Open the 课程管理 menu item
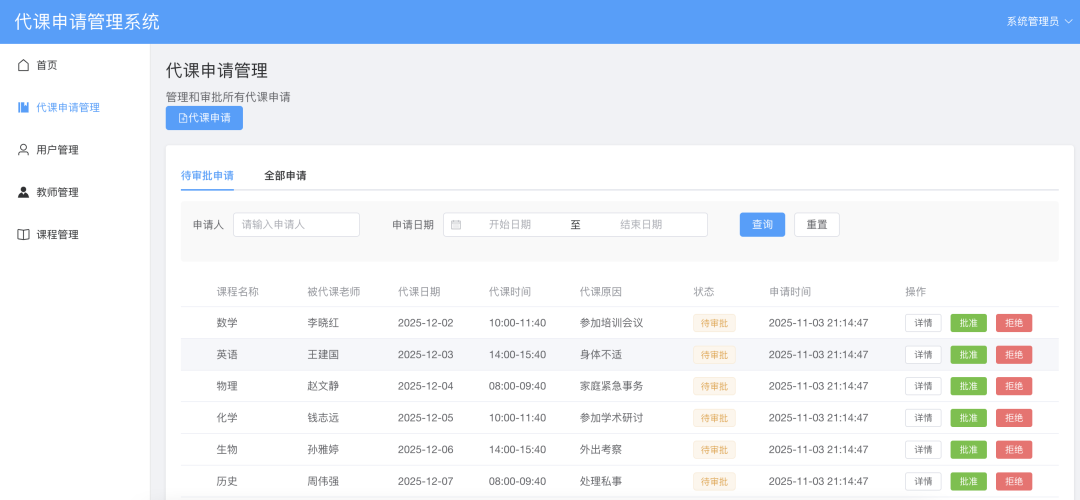 click(x=75, y=234)
